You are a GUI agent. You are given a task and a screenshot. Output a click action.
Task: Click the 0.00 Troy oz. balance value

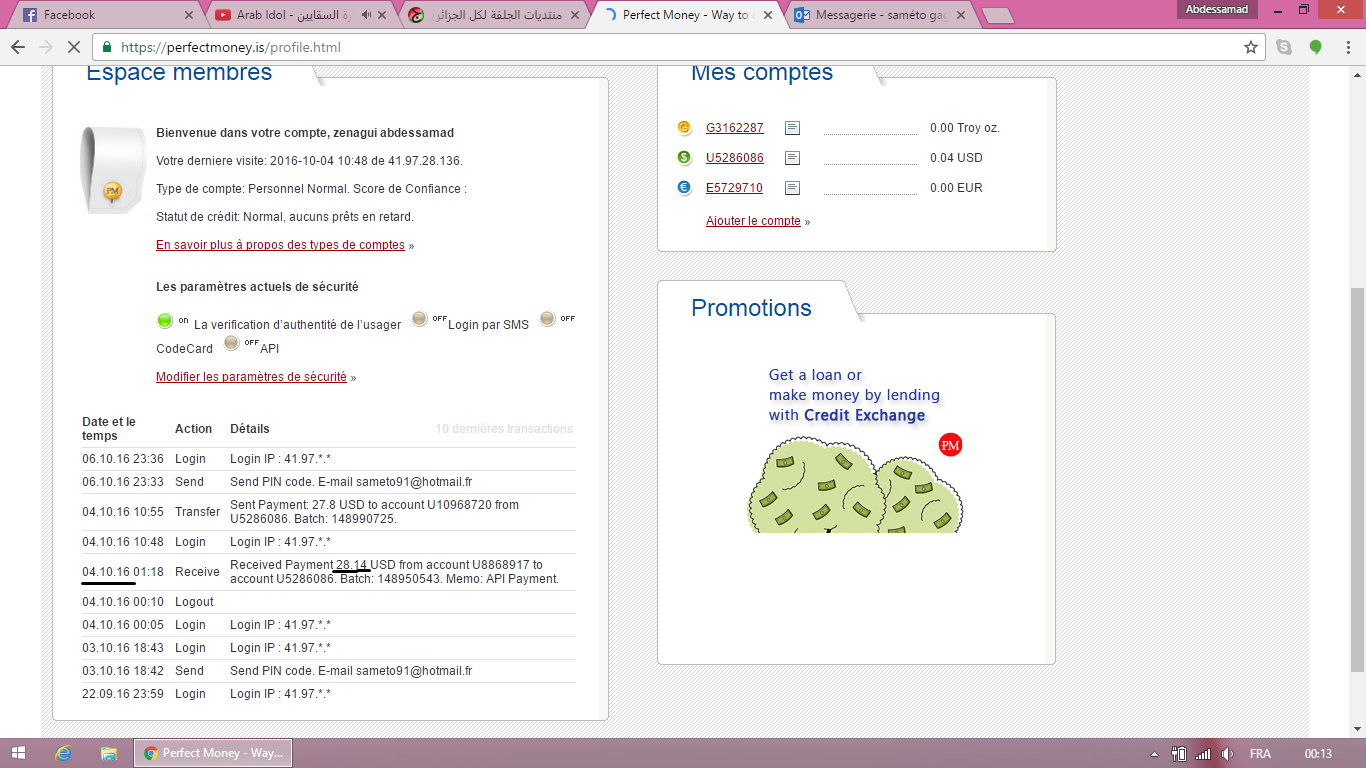(x=965, y=128)
